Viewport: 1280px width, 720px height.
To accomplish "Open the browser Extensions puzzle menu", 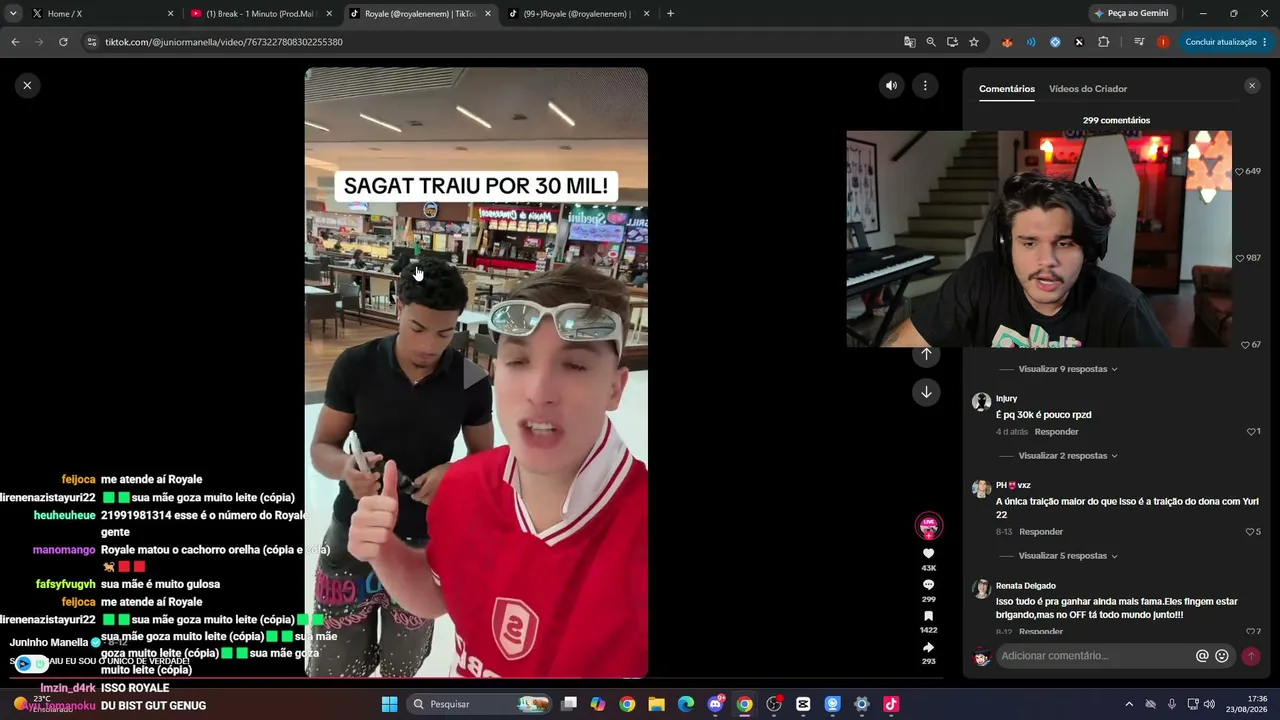I will [x=1104, y=42].
